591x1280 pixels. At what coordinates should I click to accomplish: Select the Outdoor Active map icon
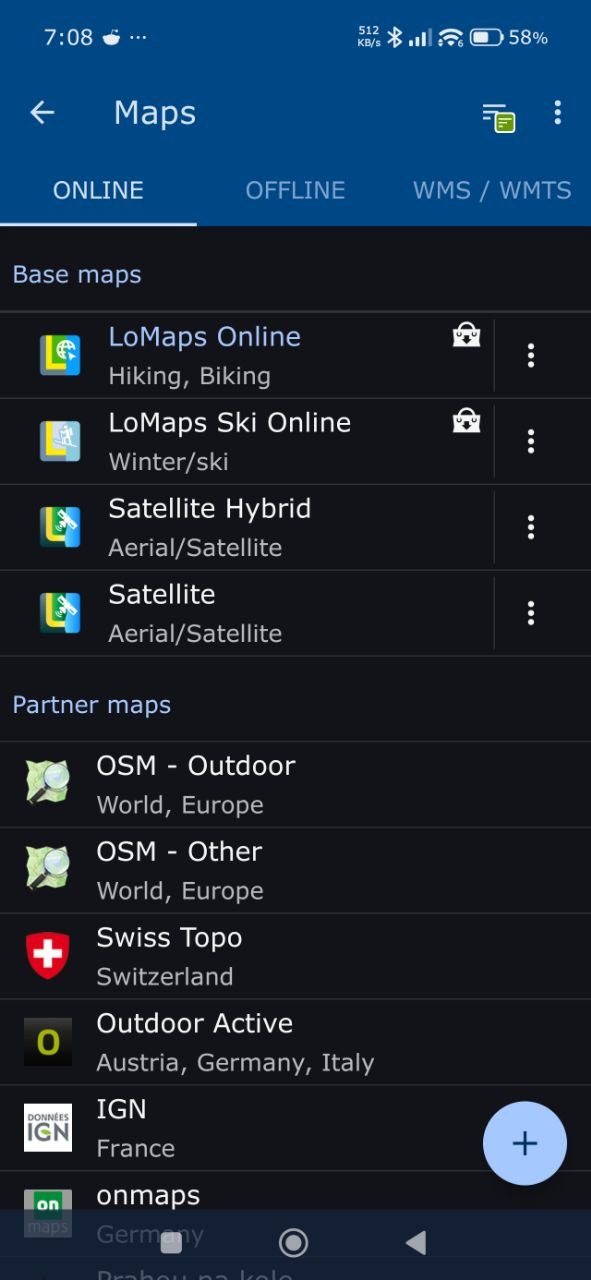pyautogui.click(x=48, y=1042)
